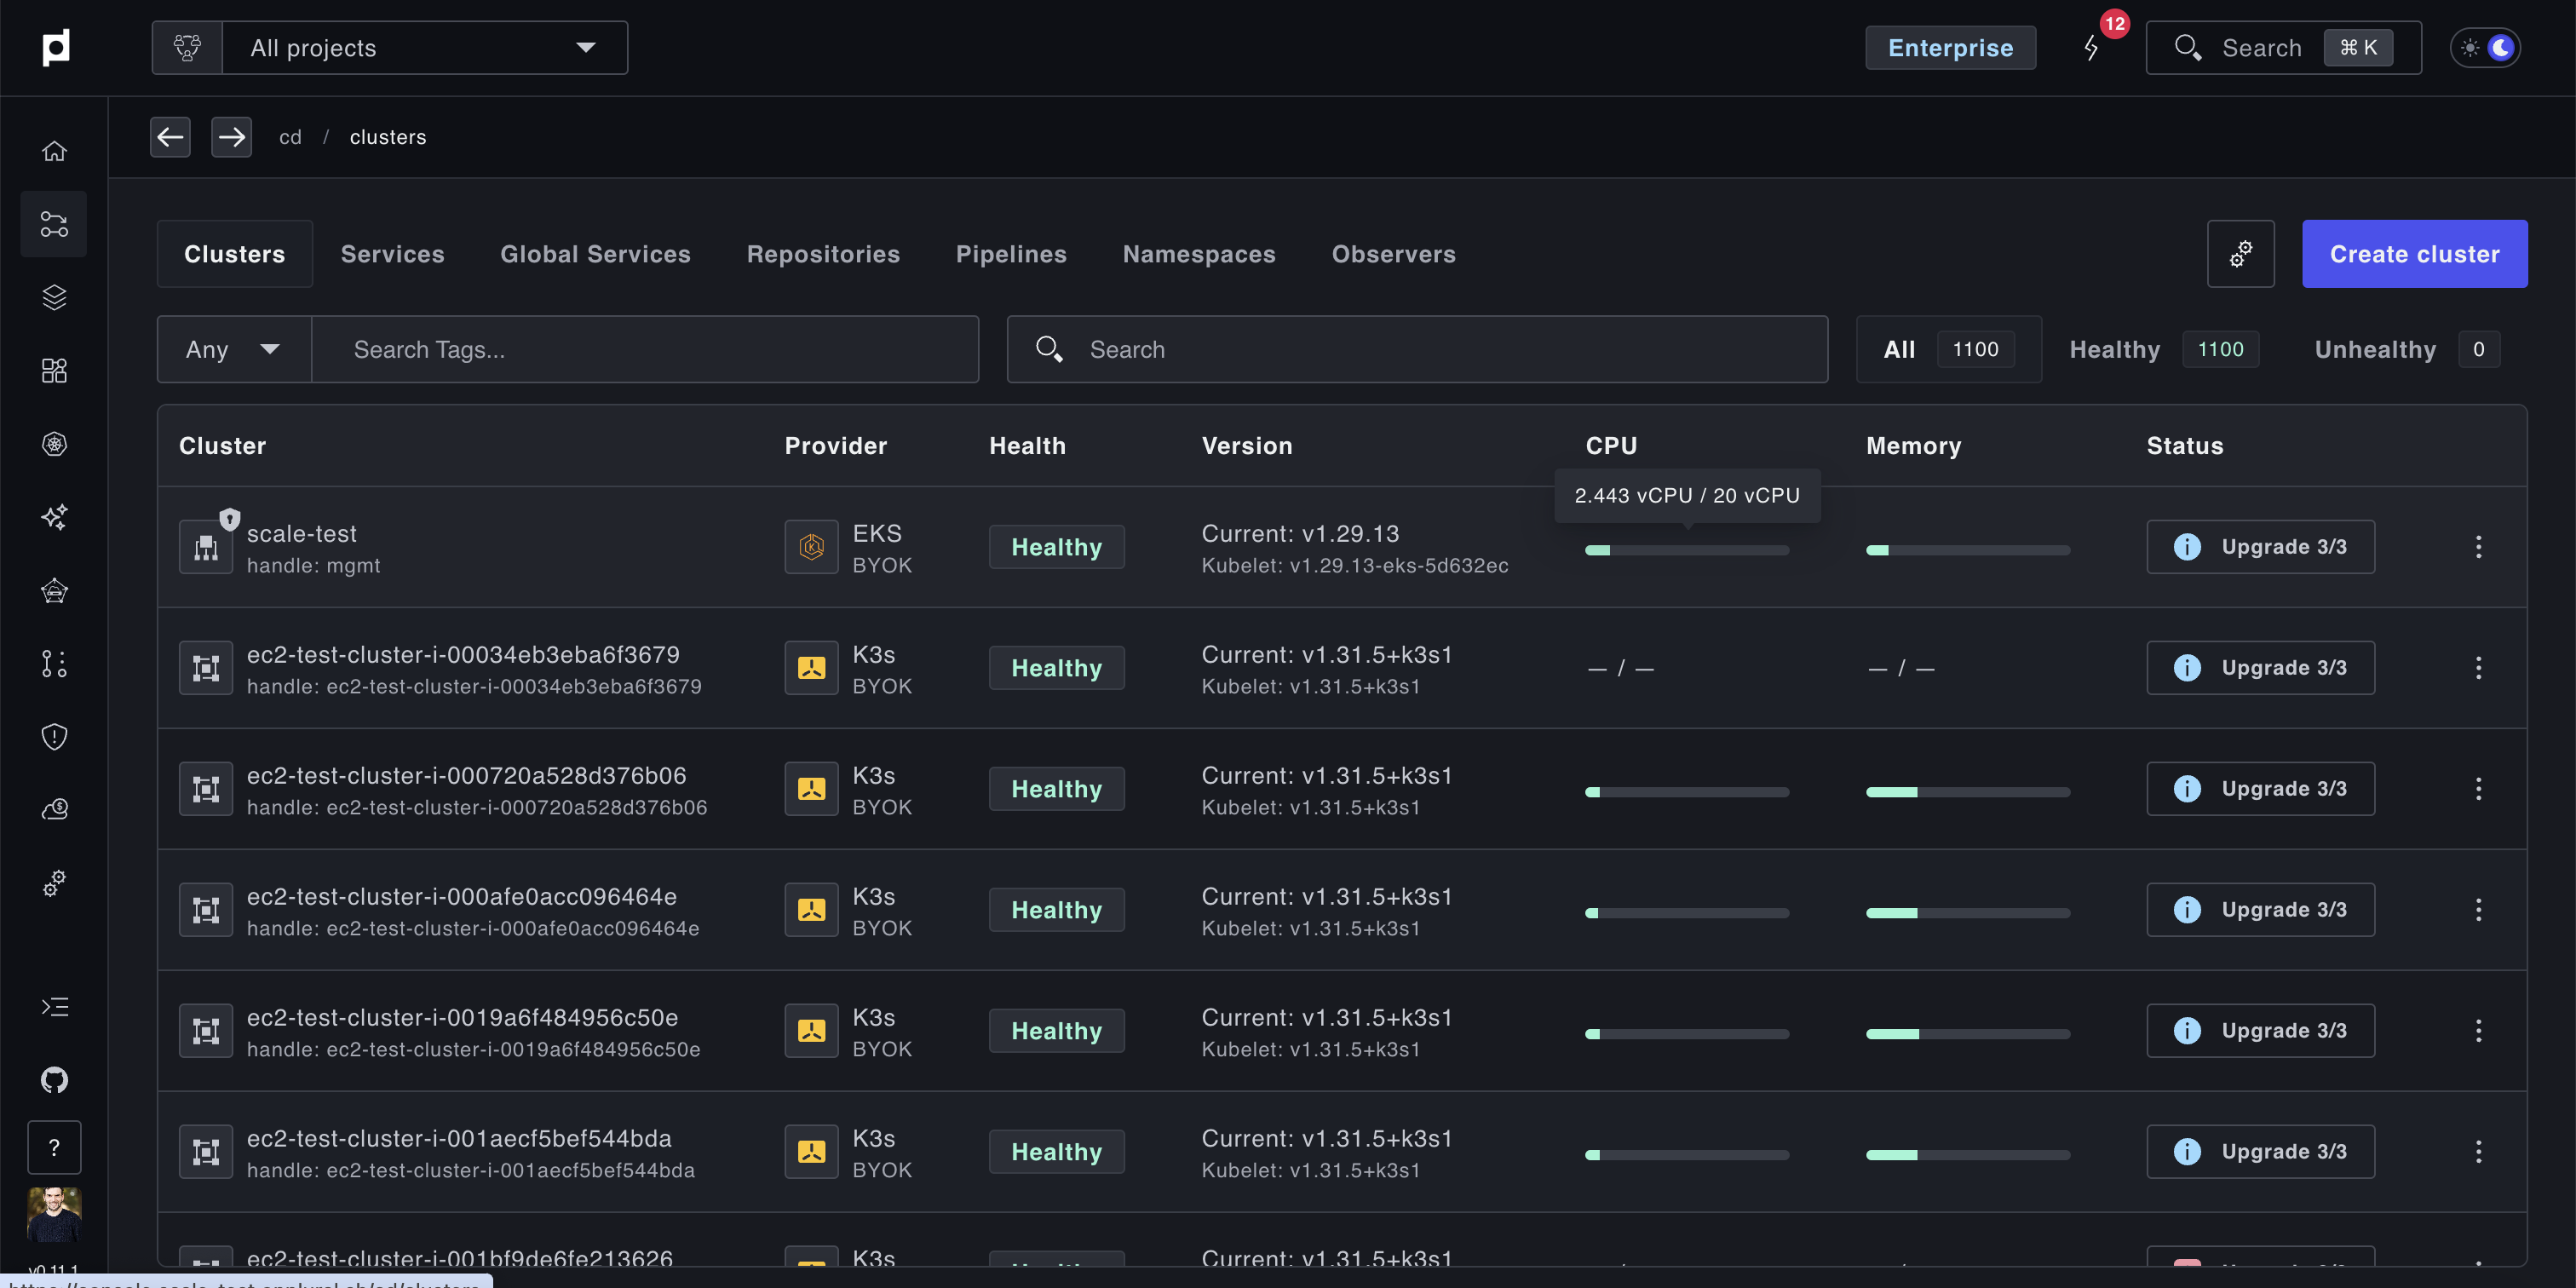2576x1288 pixels.
Task: Open the global Search ⌘K box
Action: coord(2283,48)
